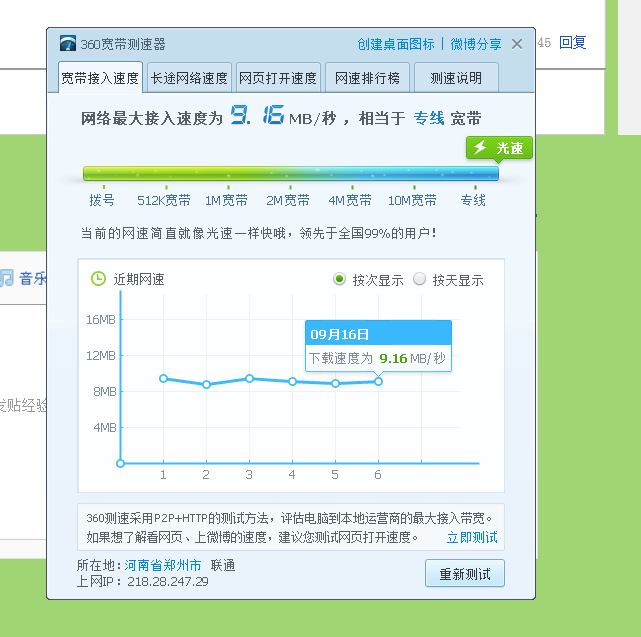Close the 360宽带测速器 window
Screen dimensions: 641x637
[x=517, y=44]
